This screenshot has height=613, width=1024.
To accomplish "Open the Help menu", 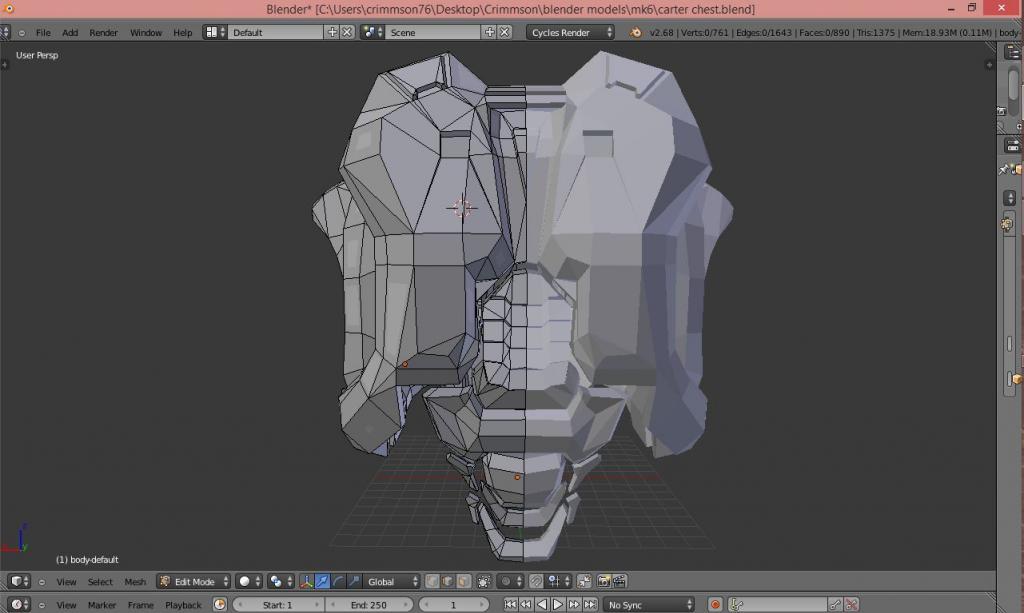I will coord(183,33).
